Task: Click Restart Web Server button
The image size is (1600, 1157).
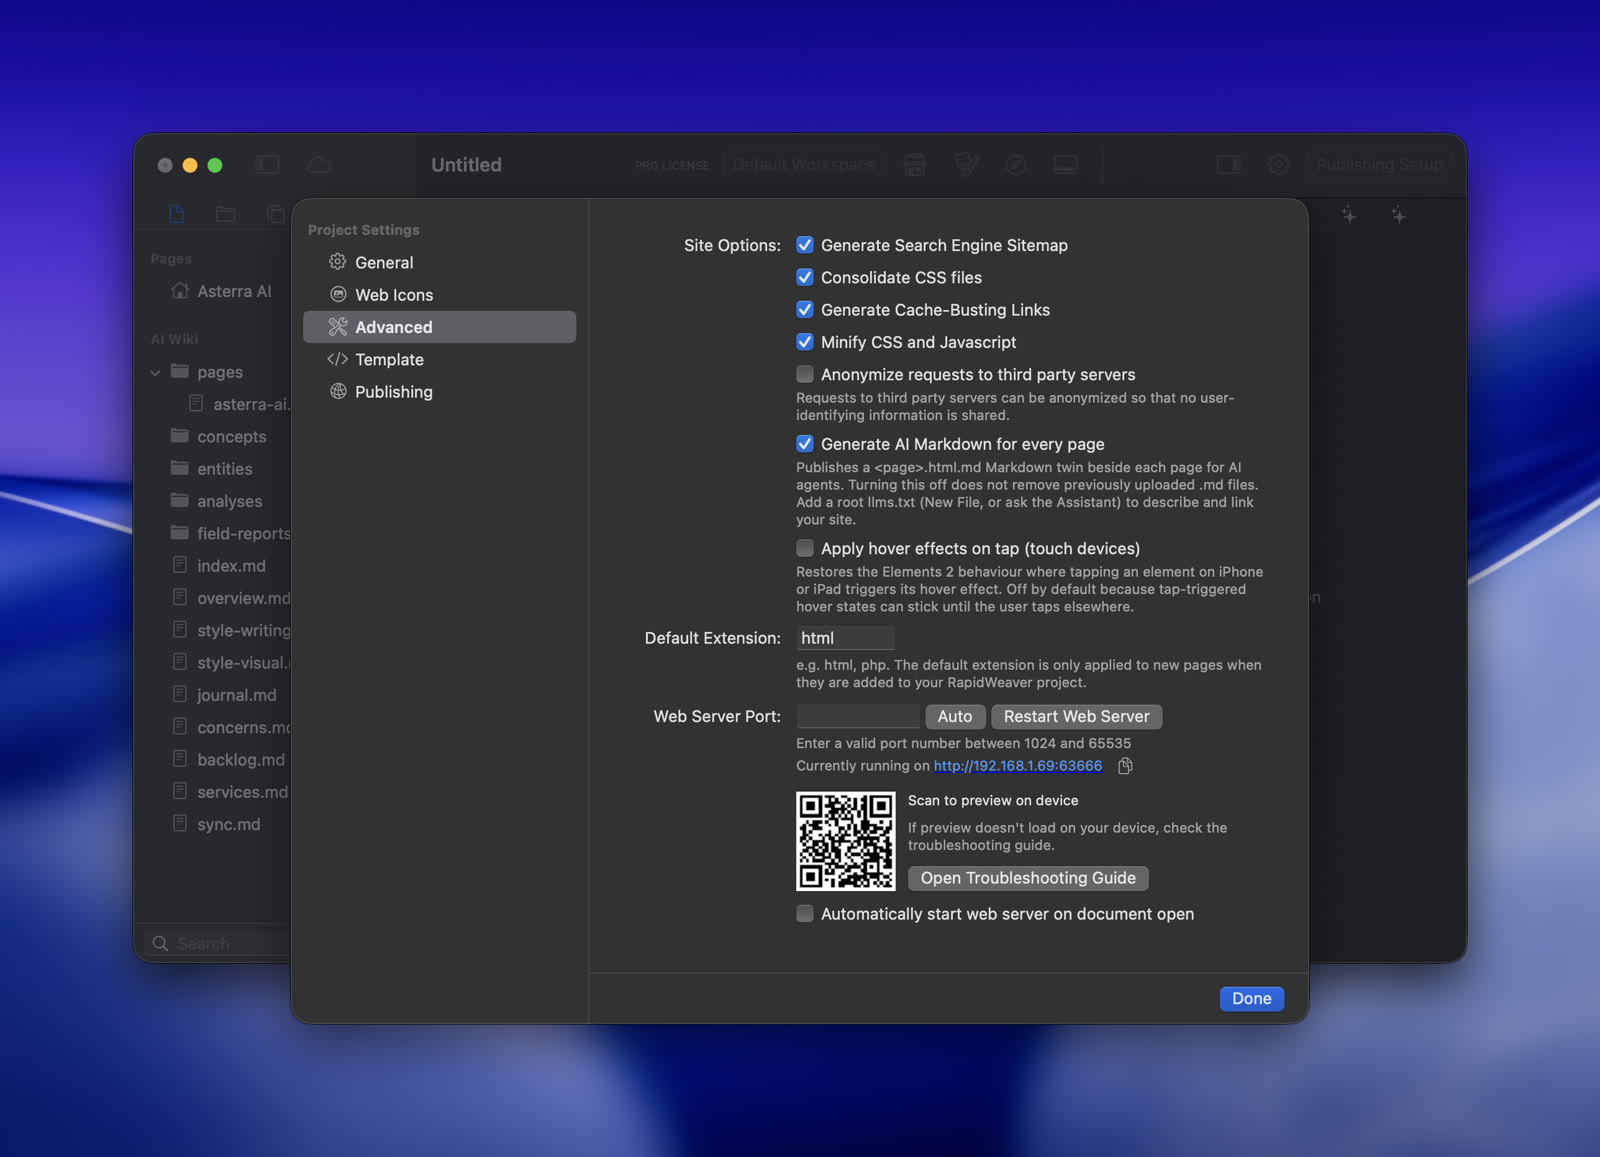Action: point(1077,716)
